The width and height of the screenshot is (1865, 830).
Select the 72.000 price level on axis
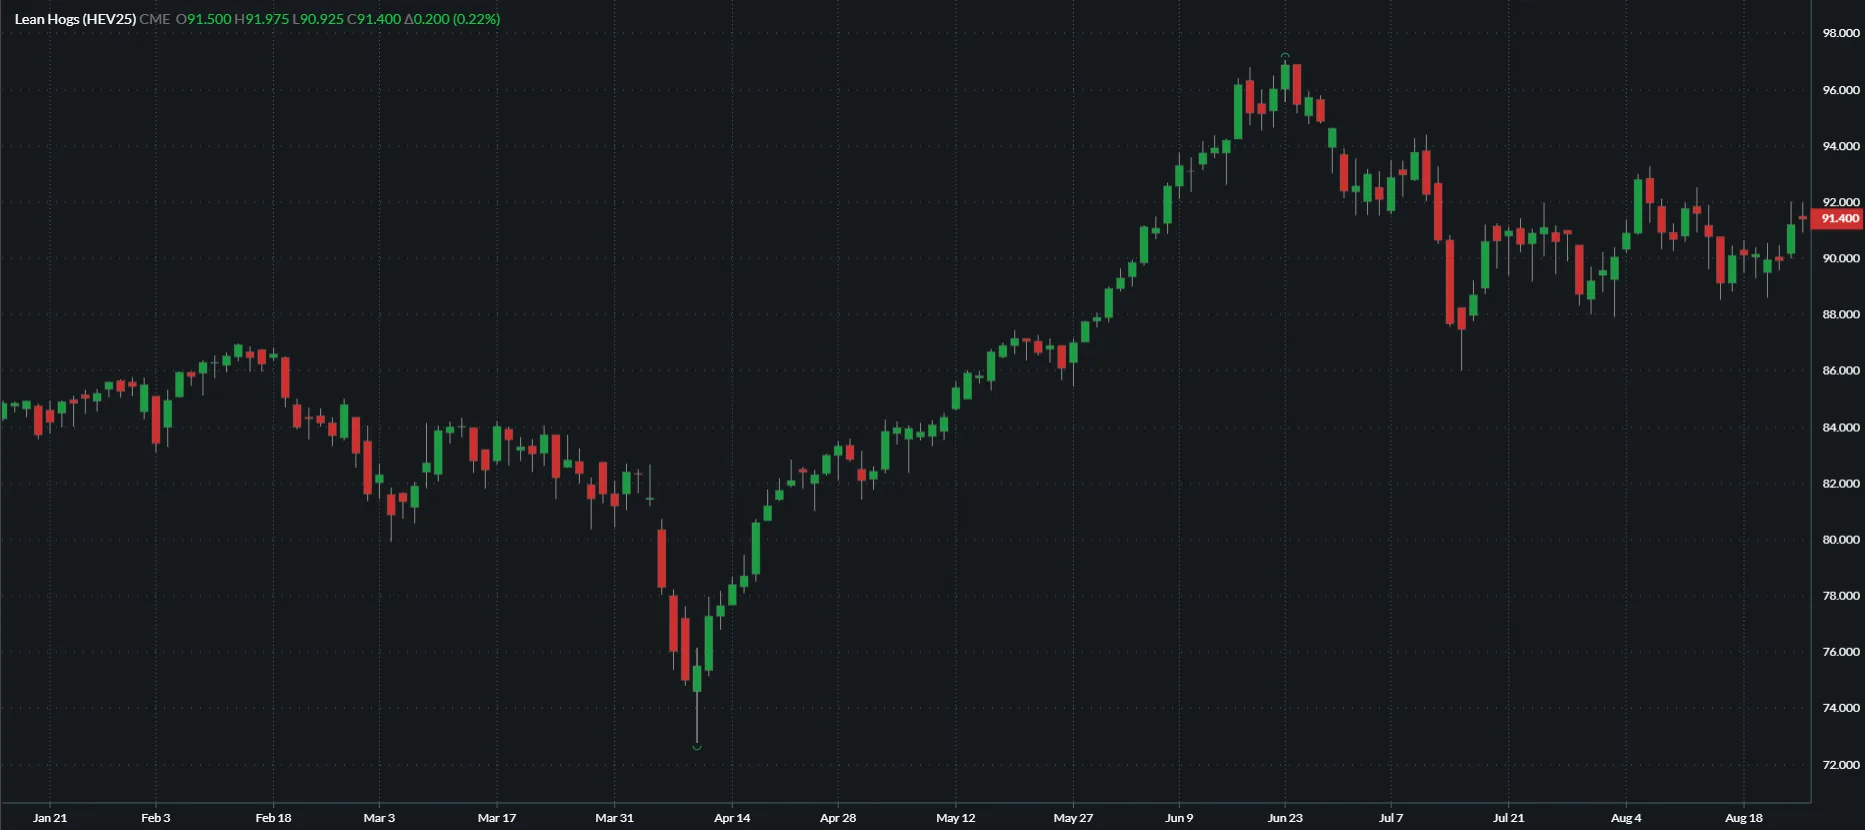click(1840, 765)
